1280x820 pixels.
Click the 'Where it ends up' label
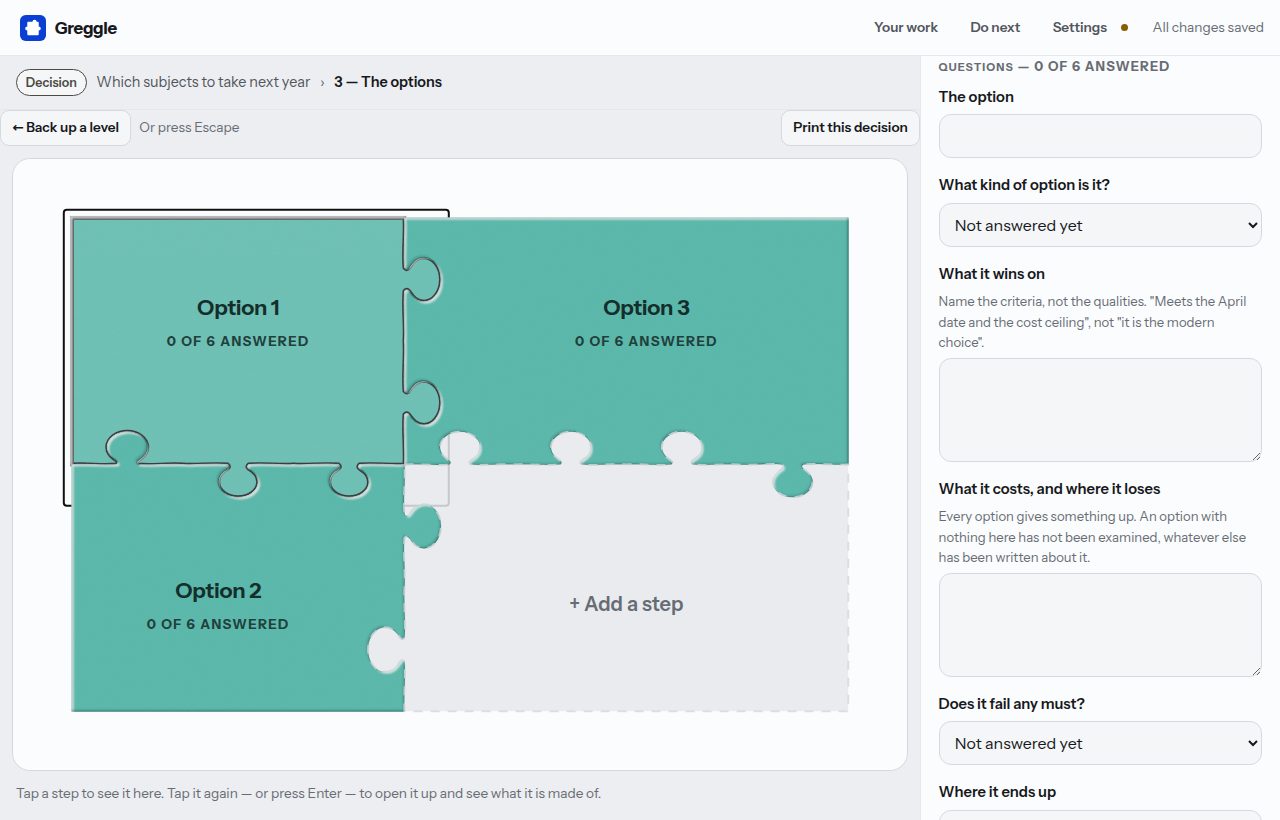[997, 791]
